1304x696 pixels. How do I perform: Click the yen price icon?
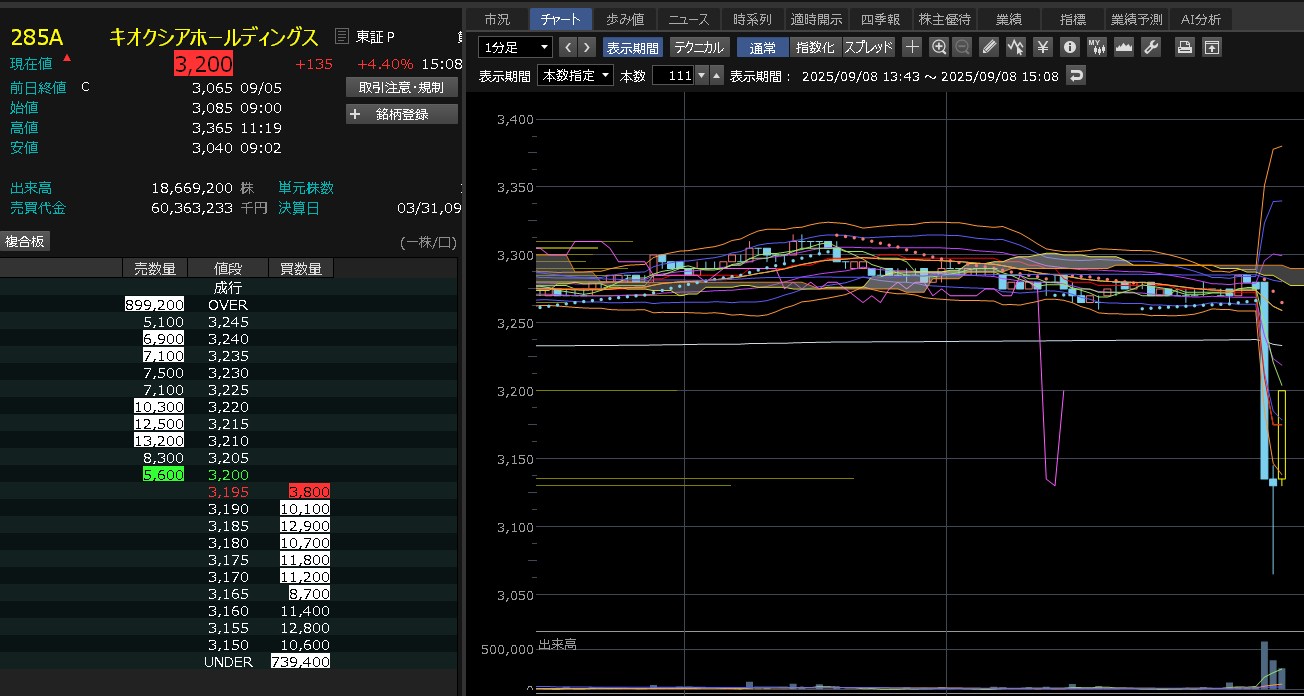(x=1043, y=47)
